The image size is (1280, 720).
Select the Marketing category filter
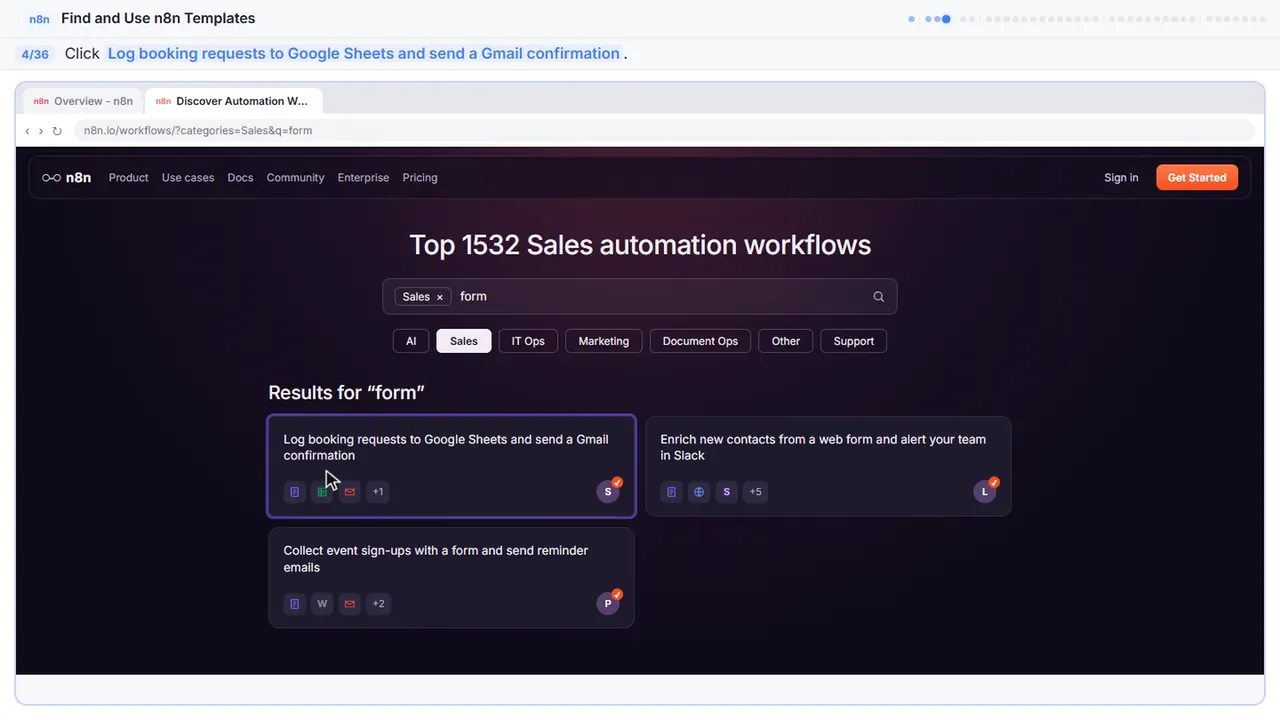[604, 341]
